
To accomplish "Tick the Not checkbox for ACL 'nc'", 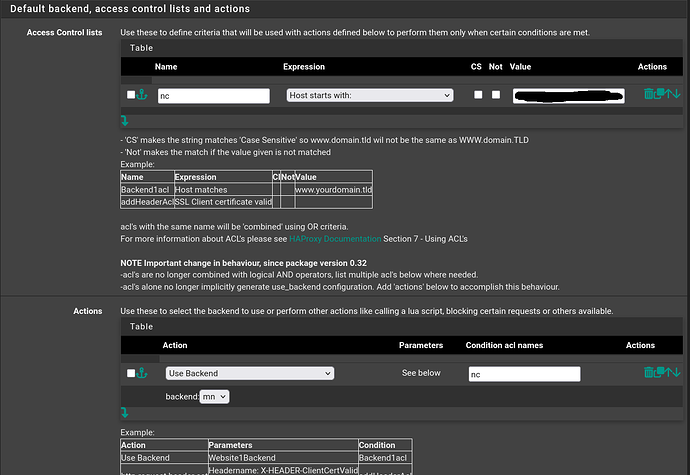I will click(495, 95).
